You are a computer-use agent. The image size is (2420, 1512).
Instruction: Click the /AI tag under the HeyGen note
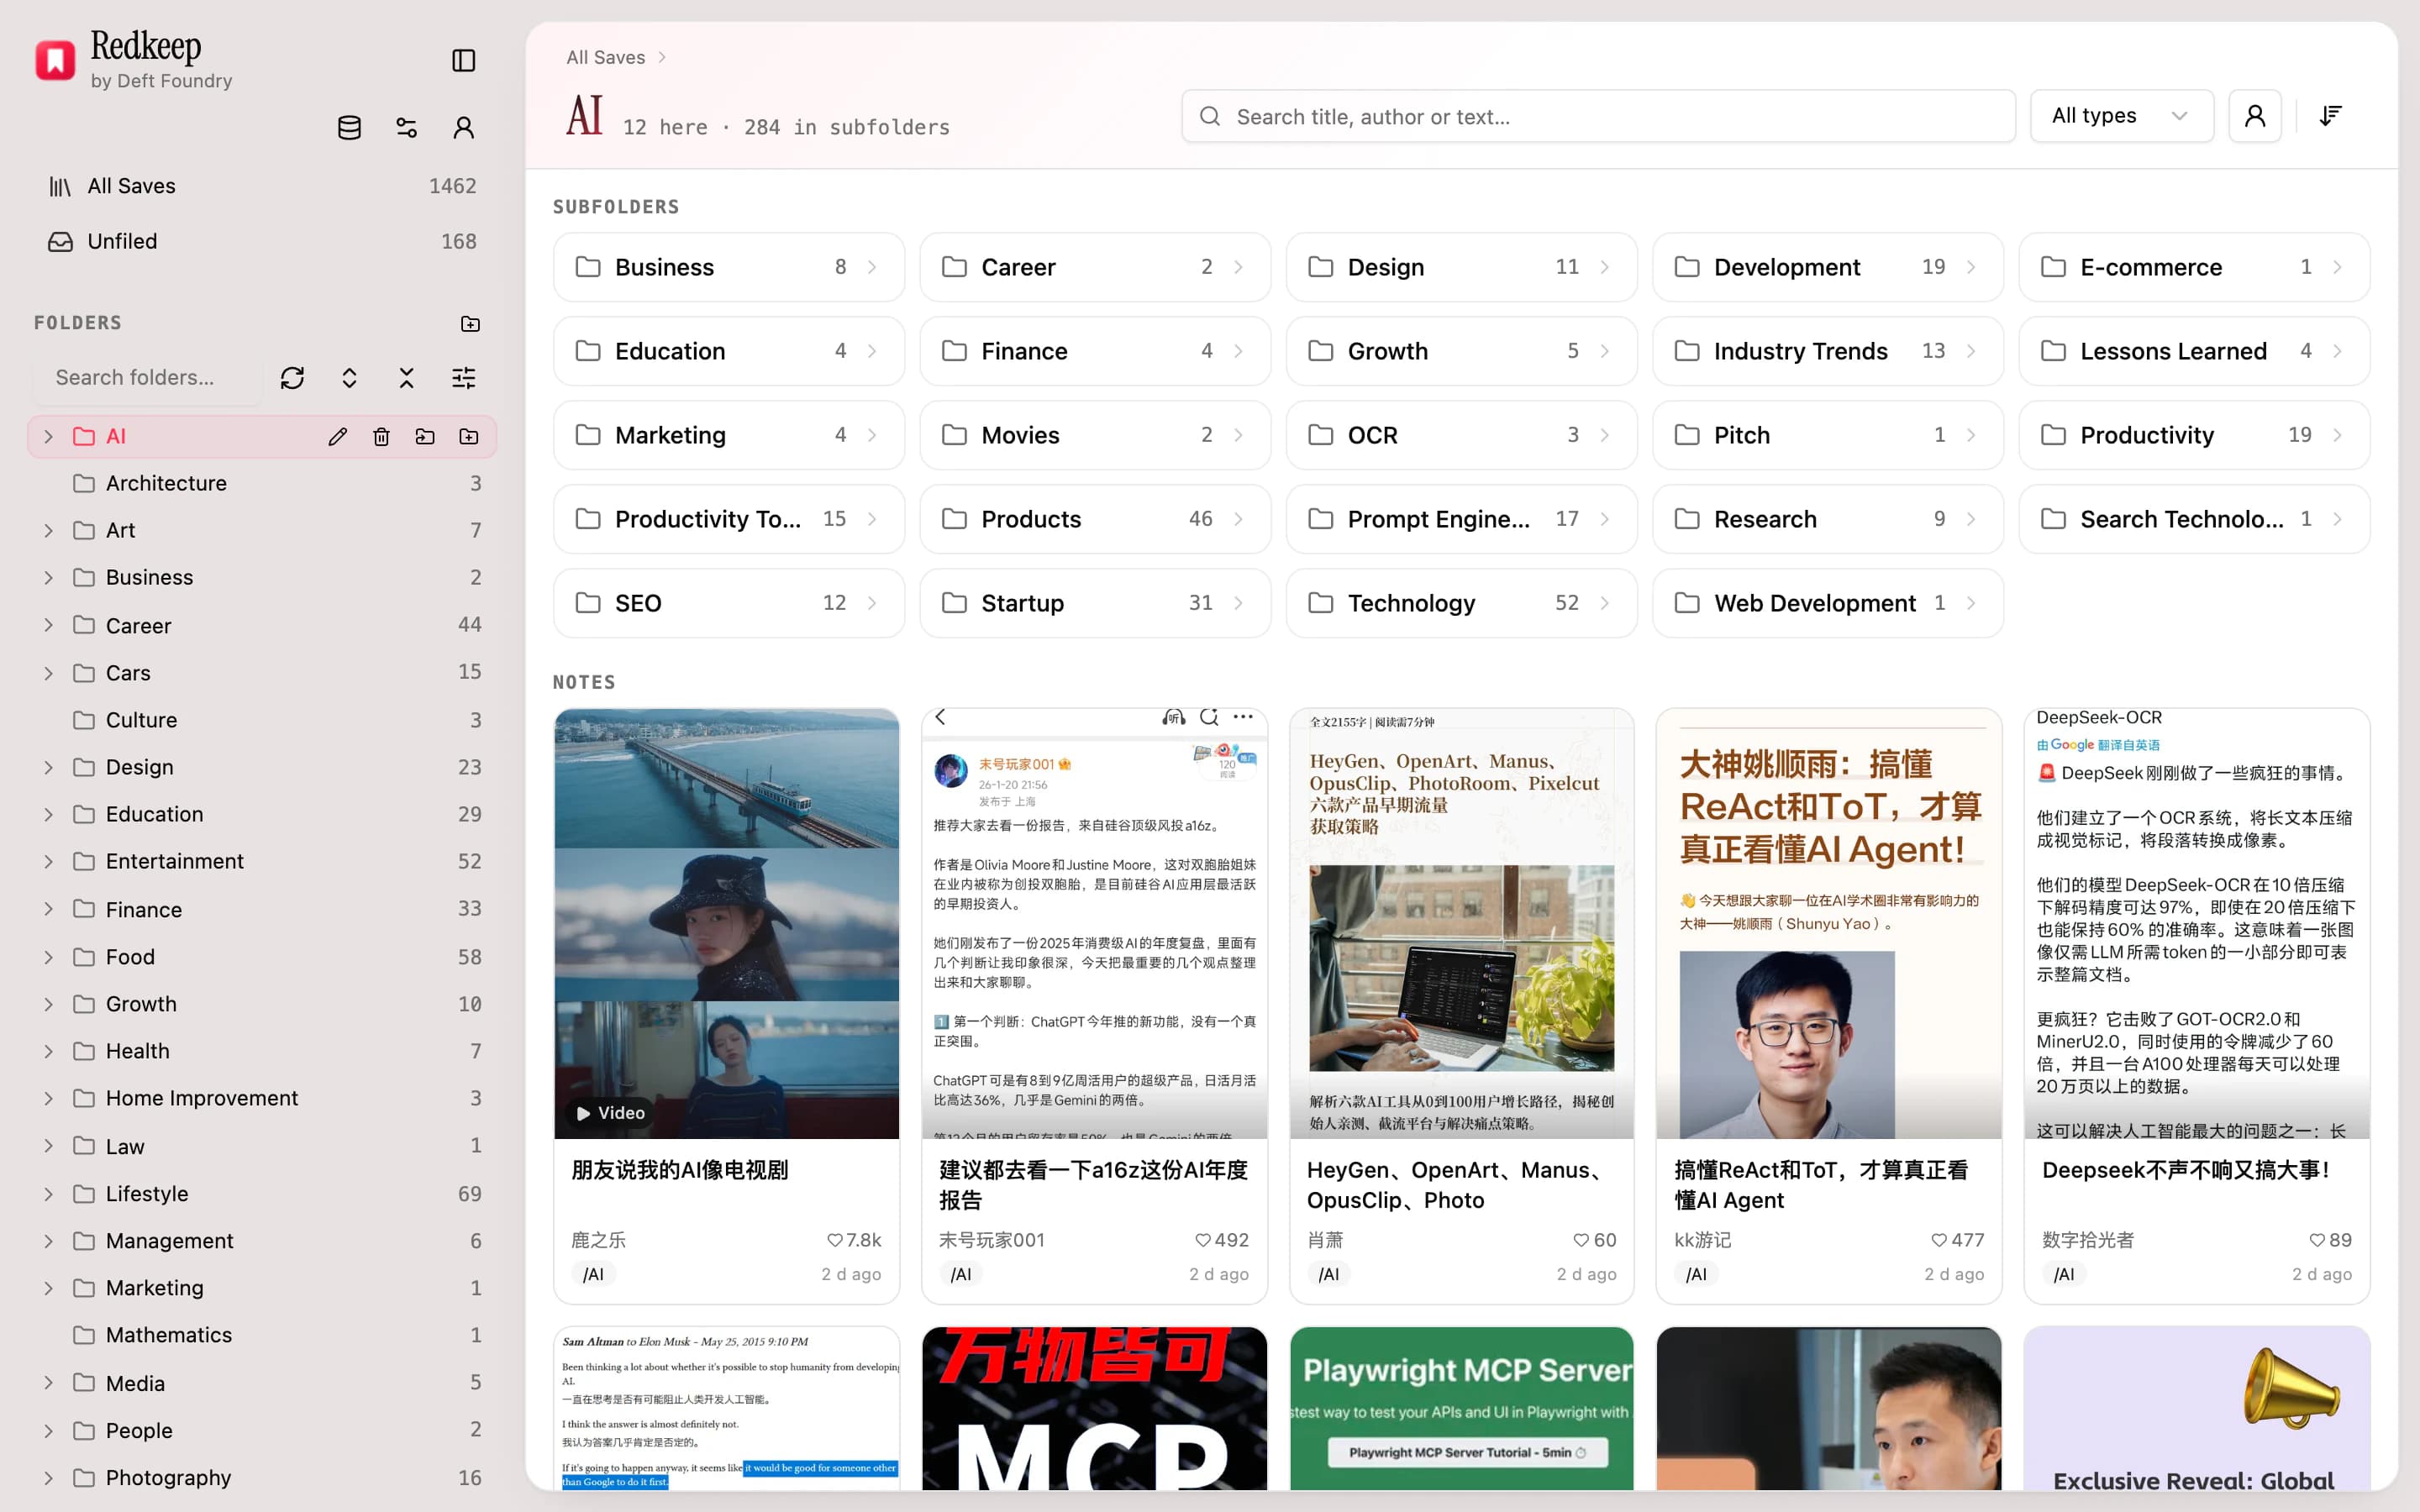[x=1328, y=1274]
